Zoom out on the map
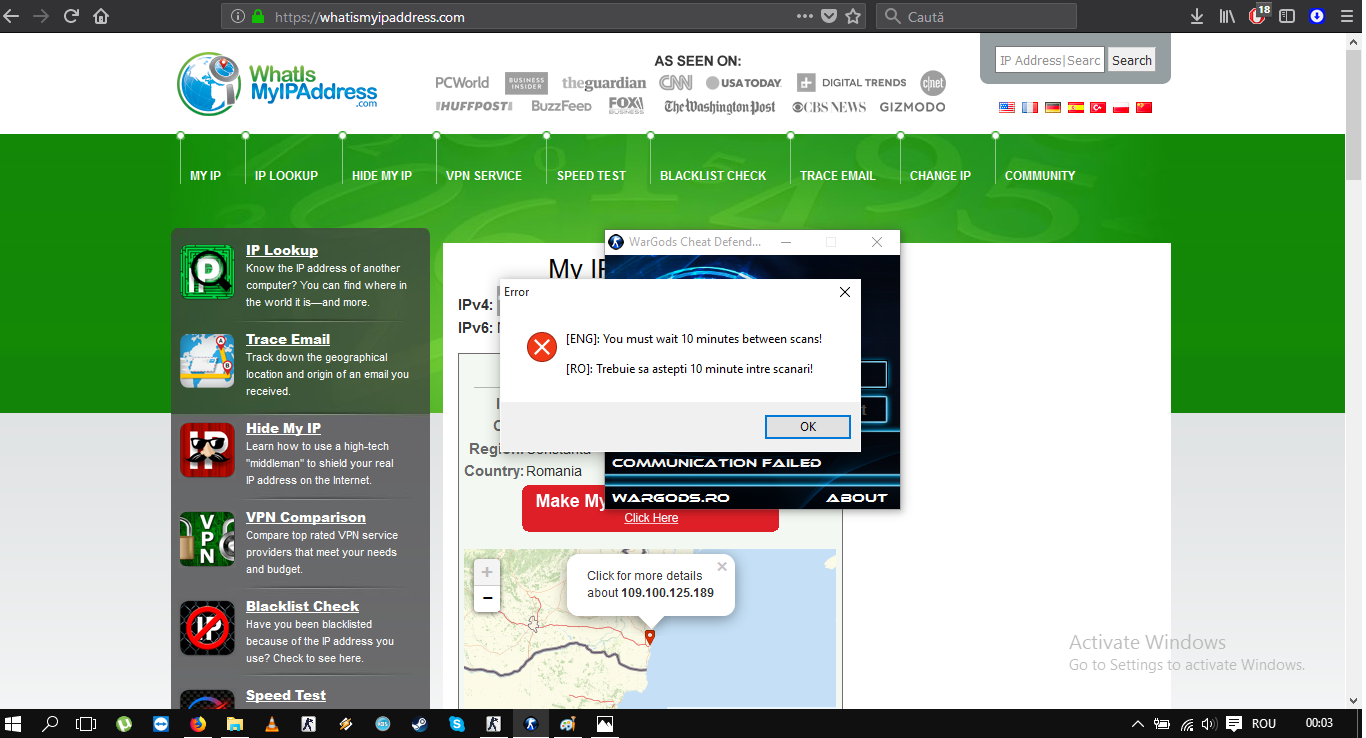The width and height of the screenshot is (1366, 738). 487,599
